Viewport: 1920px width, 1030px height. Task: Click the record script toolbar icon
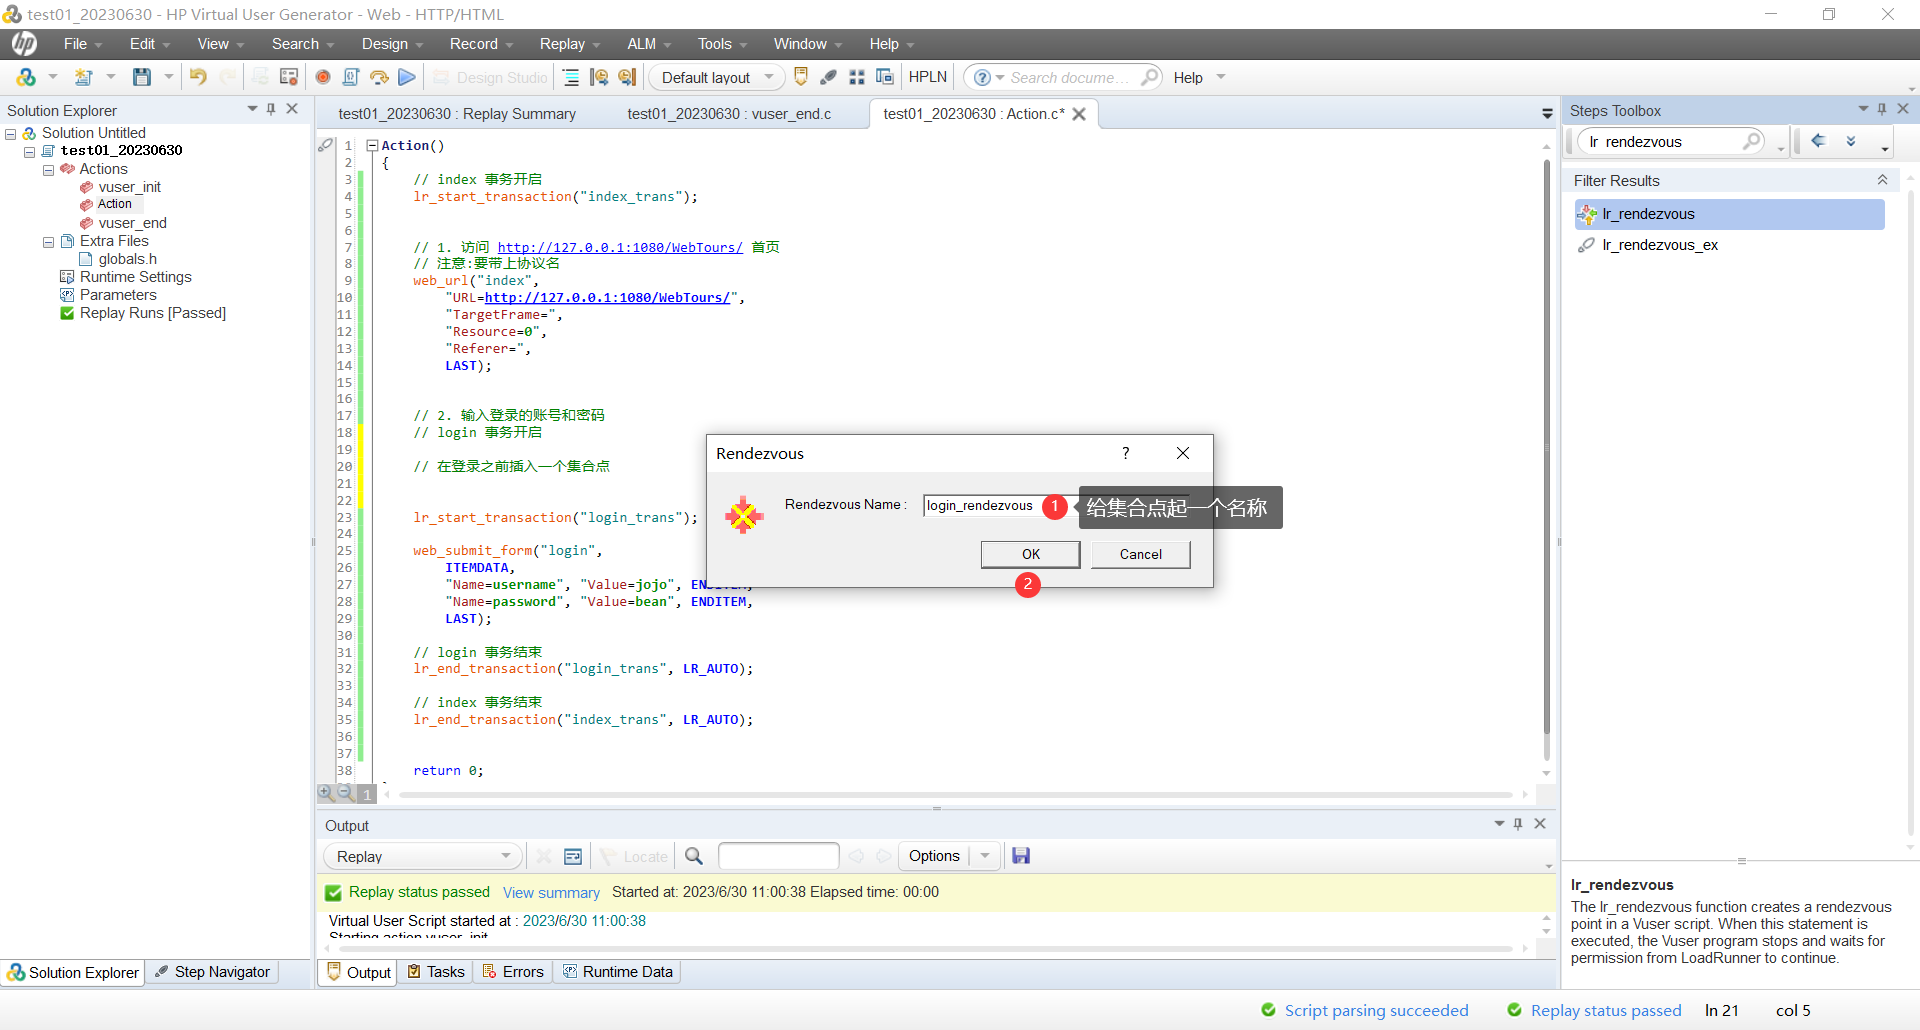tap(323, 77)
